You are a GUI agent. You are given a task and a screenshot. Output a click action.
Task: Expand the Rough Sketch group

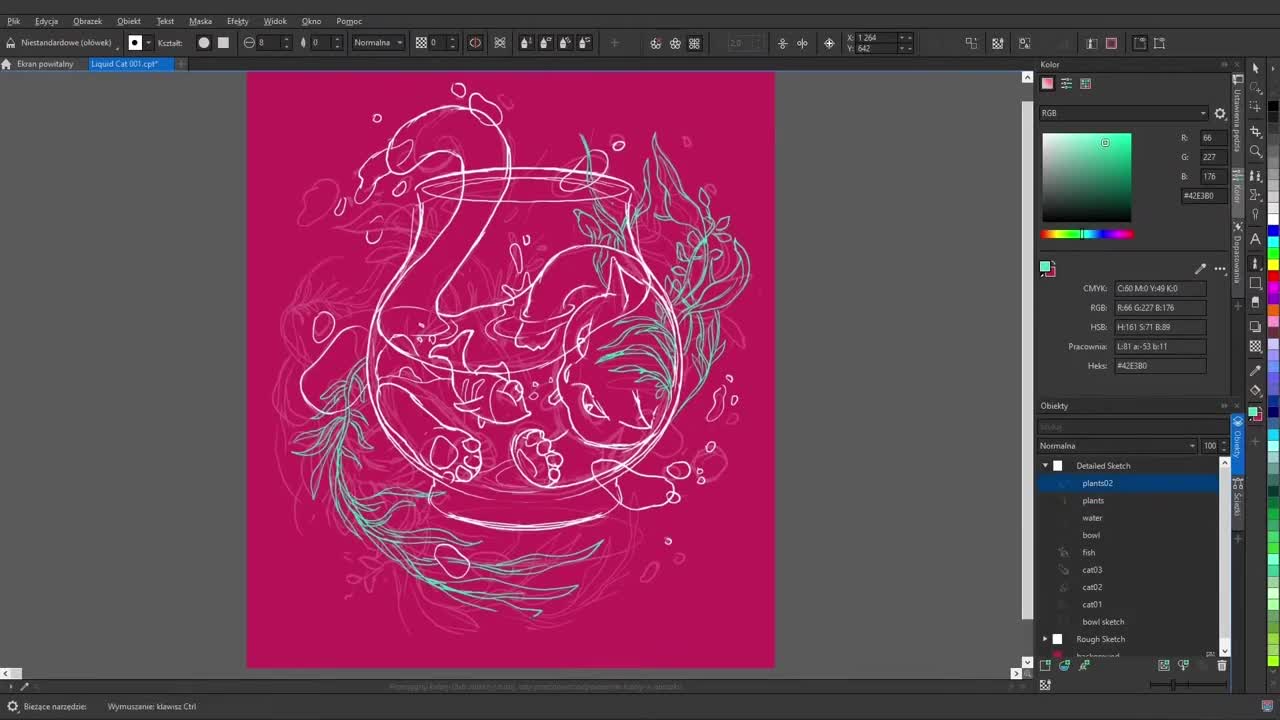click(1045, 639)
